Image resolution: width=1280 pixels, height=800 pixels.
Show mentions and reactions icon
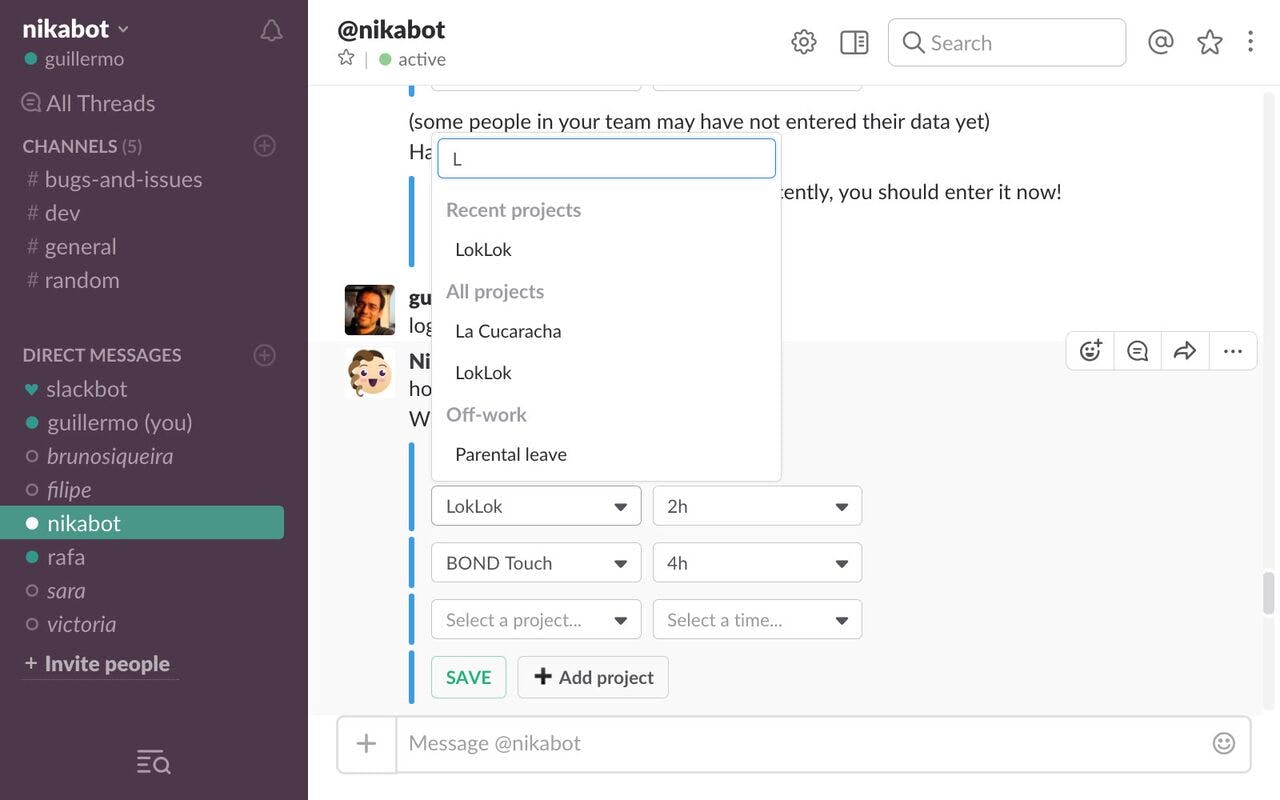(x=1160, y=42)
